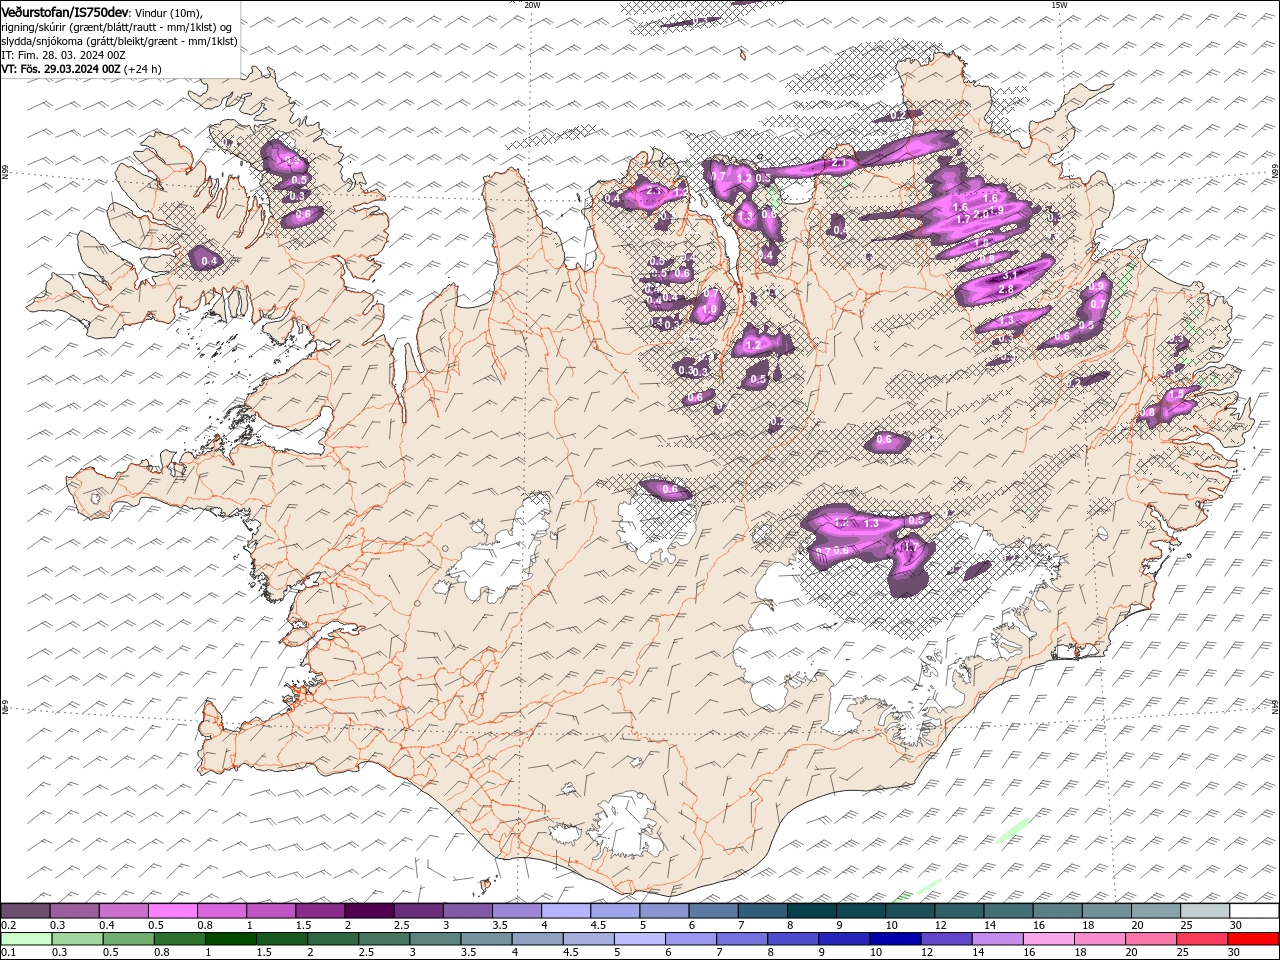Click the '0.2' label under the upper legend
Image resolution: width=1280 pixels, height=960 pixels.
click(7, 925)
